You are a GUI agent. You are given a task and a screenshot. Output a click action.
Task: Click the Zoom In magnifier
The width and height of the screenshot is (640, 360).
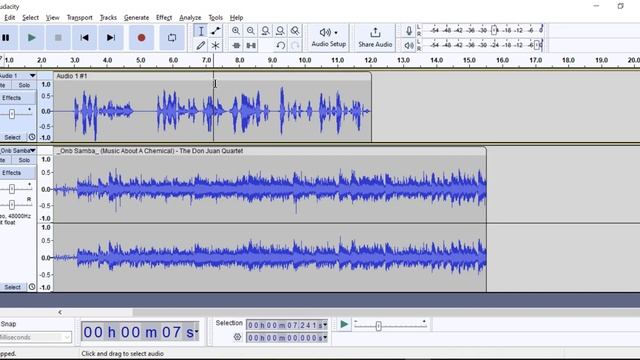point(236,31)
